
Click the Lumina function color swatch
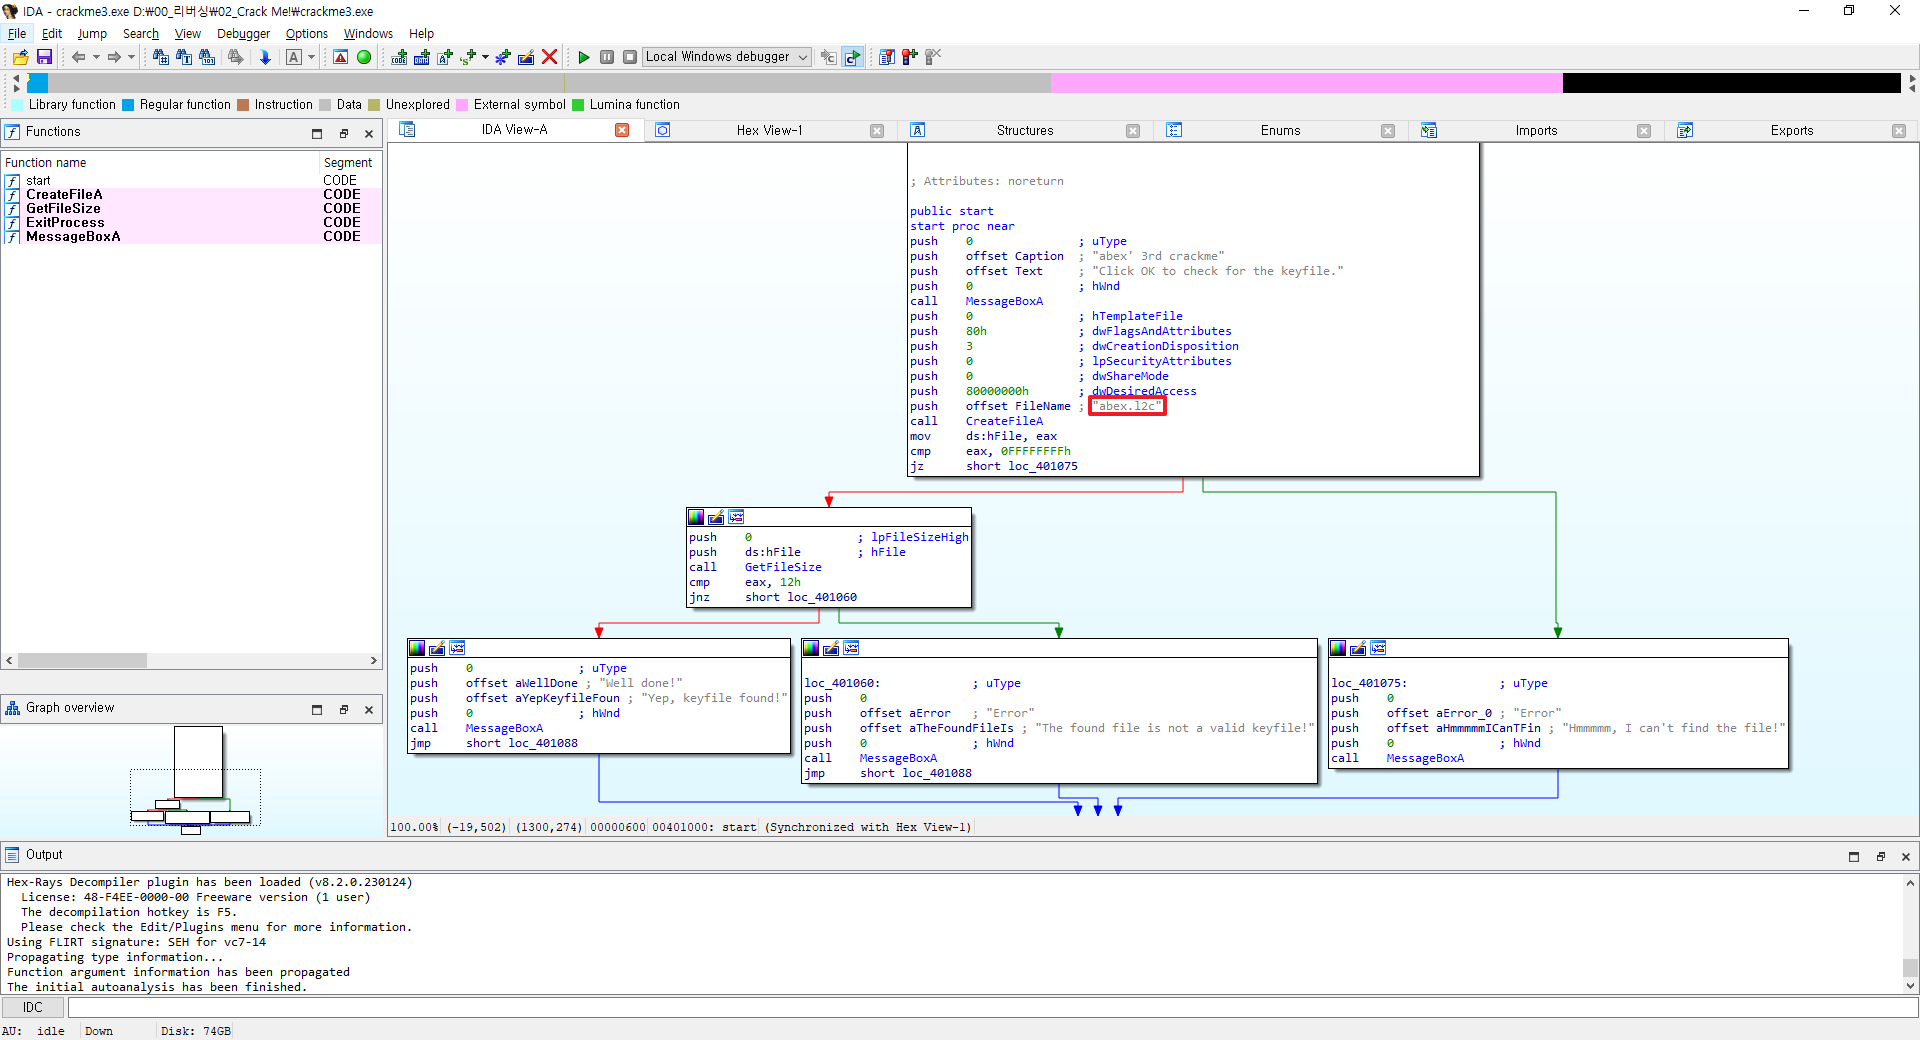click(x=578, y=105)
